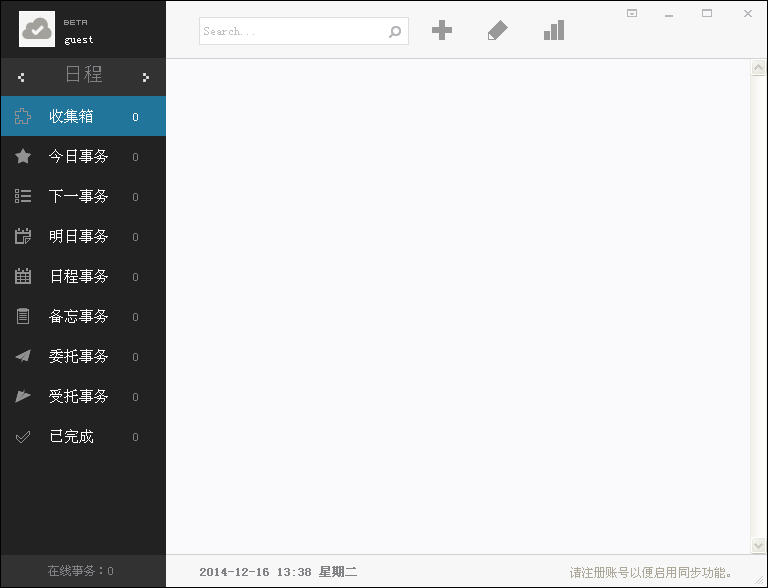Open the window dropdown menu icon
This screenshot has height=588, width=768.
coord(632,14)
